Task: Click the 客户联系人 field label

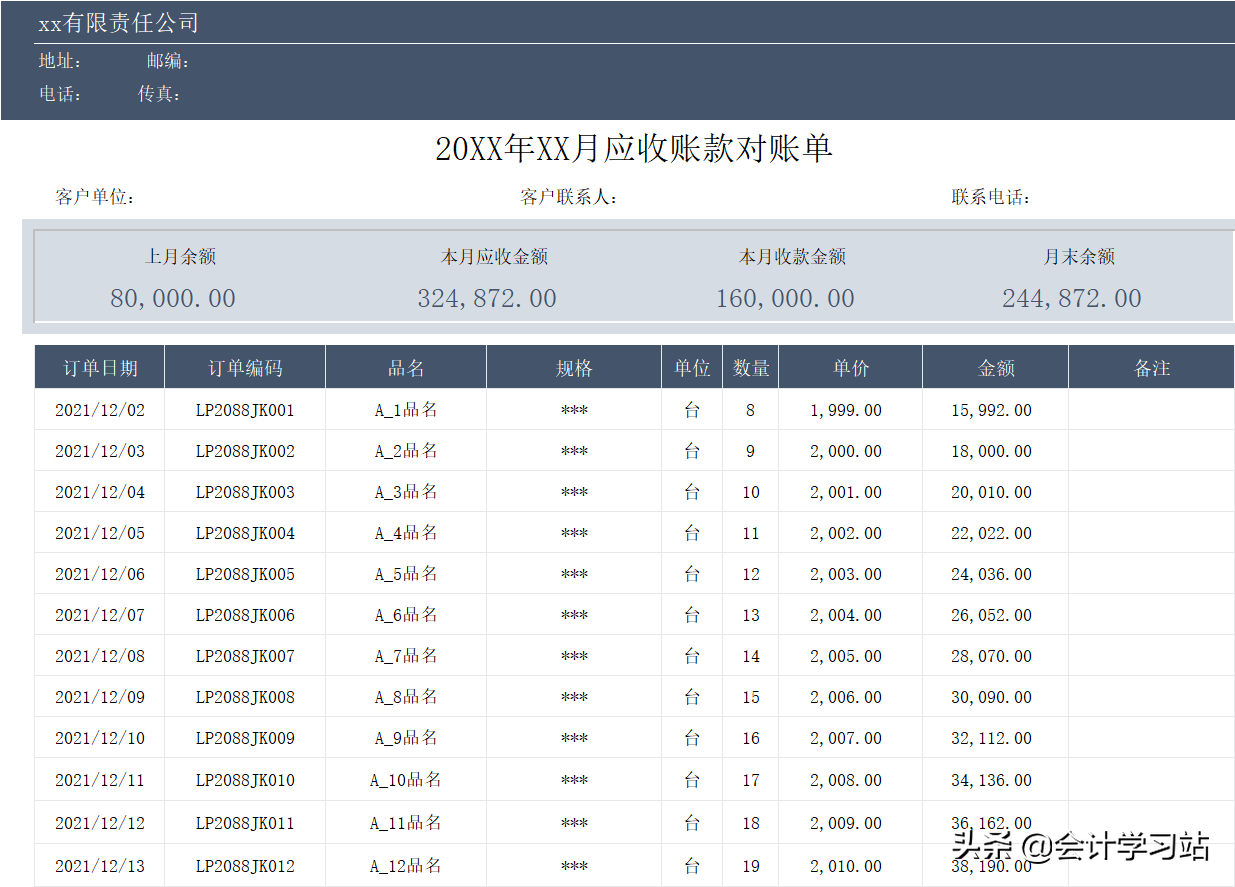Action: coord(569,197)
